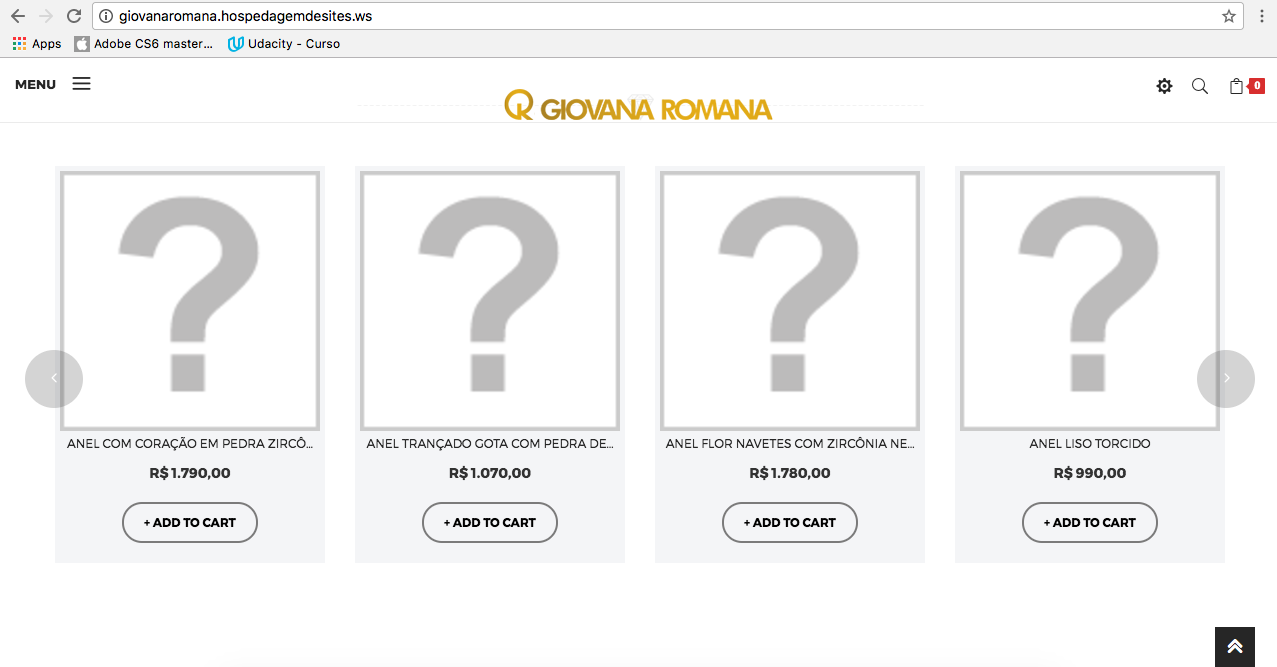Click the price R$ 1.790,00
1277x667 pixels.
(190, 474)
